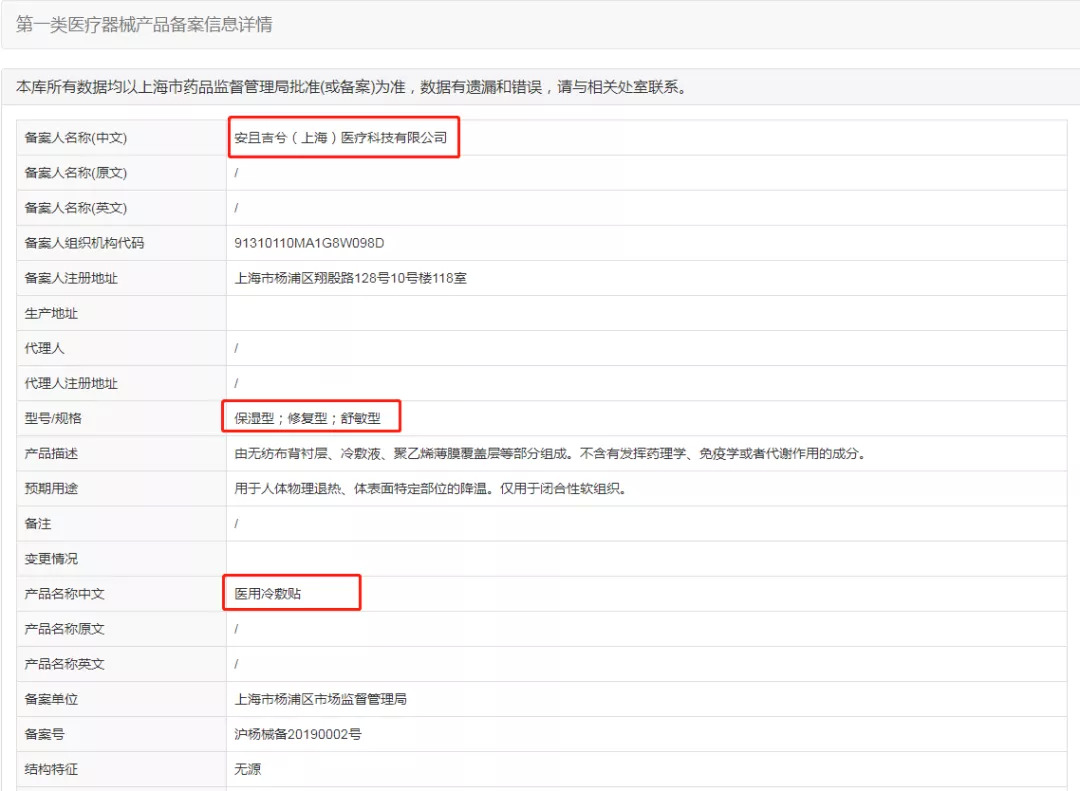Select the company name 安且吉兮（上海）医疗科技有限公司

[341, 138]
